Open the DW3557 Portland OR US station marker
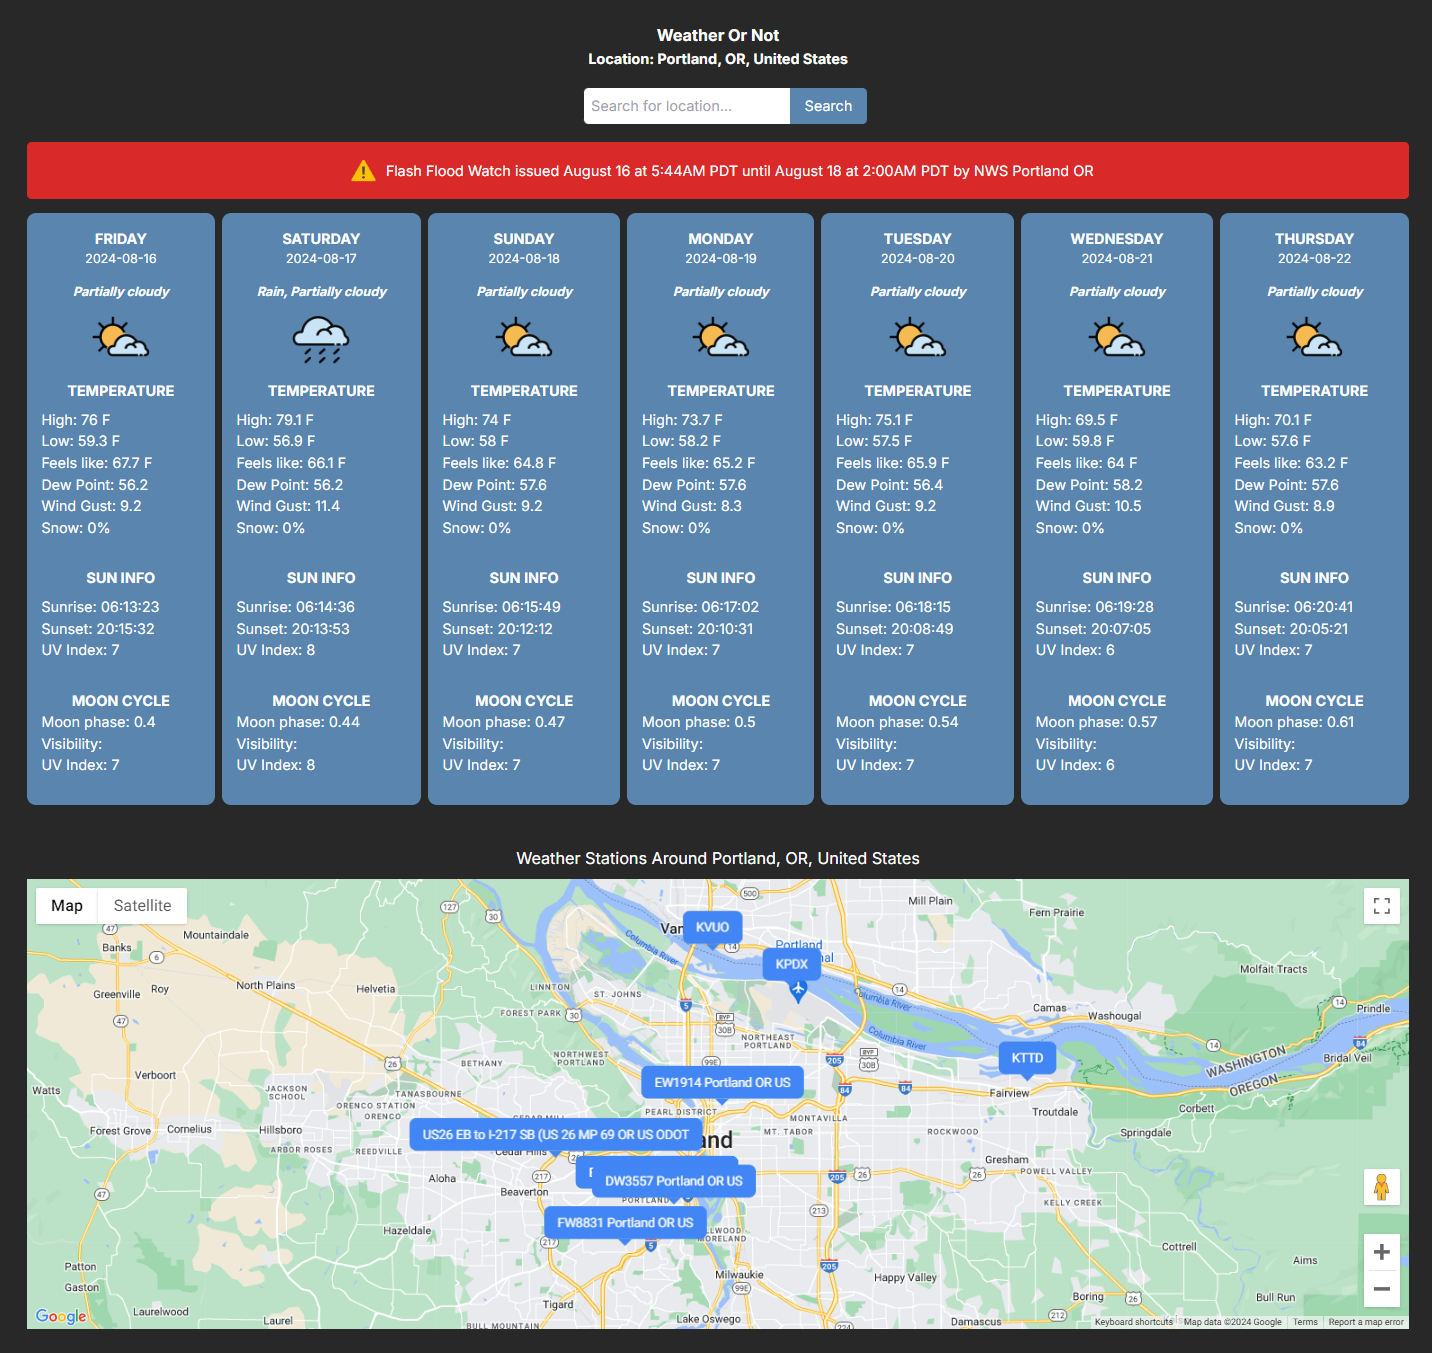The width and height of the screenshot is (1432, 1353). pyautogui.click(x=674, y=1181)
